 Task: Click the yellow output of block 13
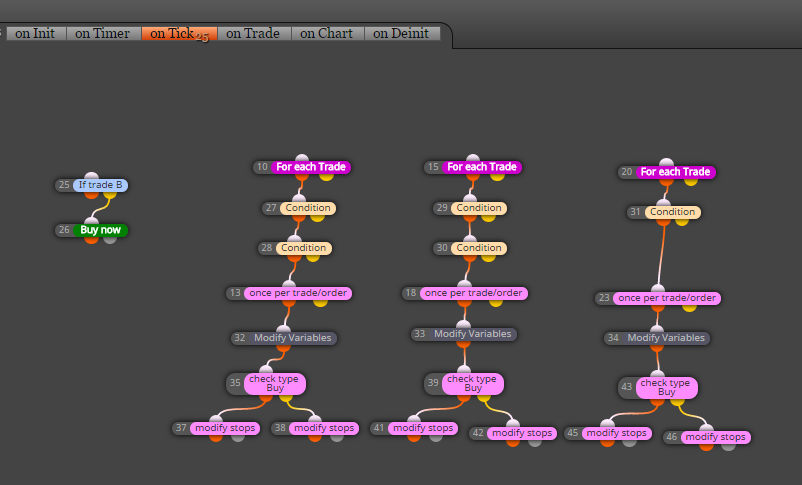tap(321, 303)
